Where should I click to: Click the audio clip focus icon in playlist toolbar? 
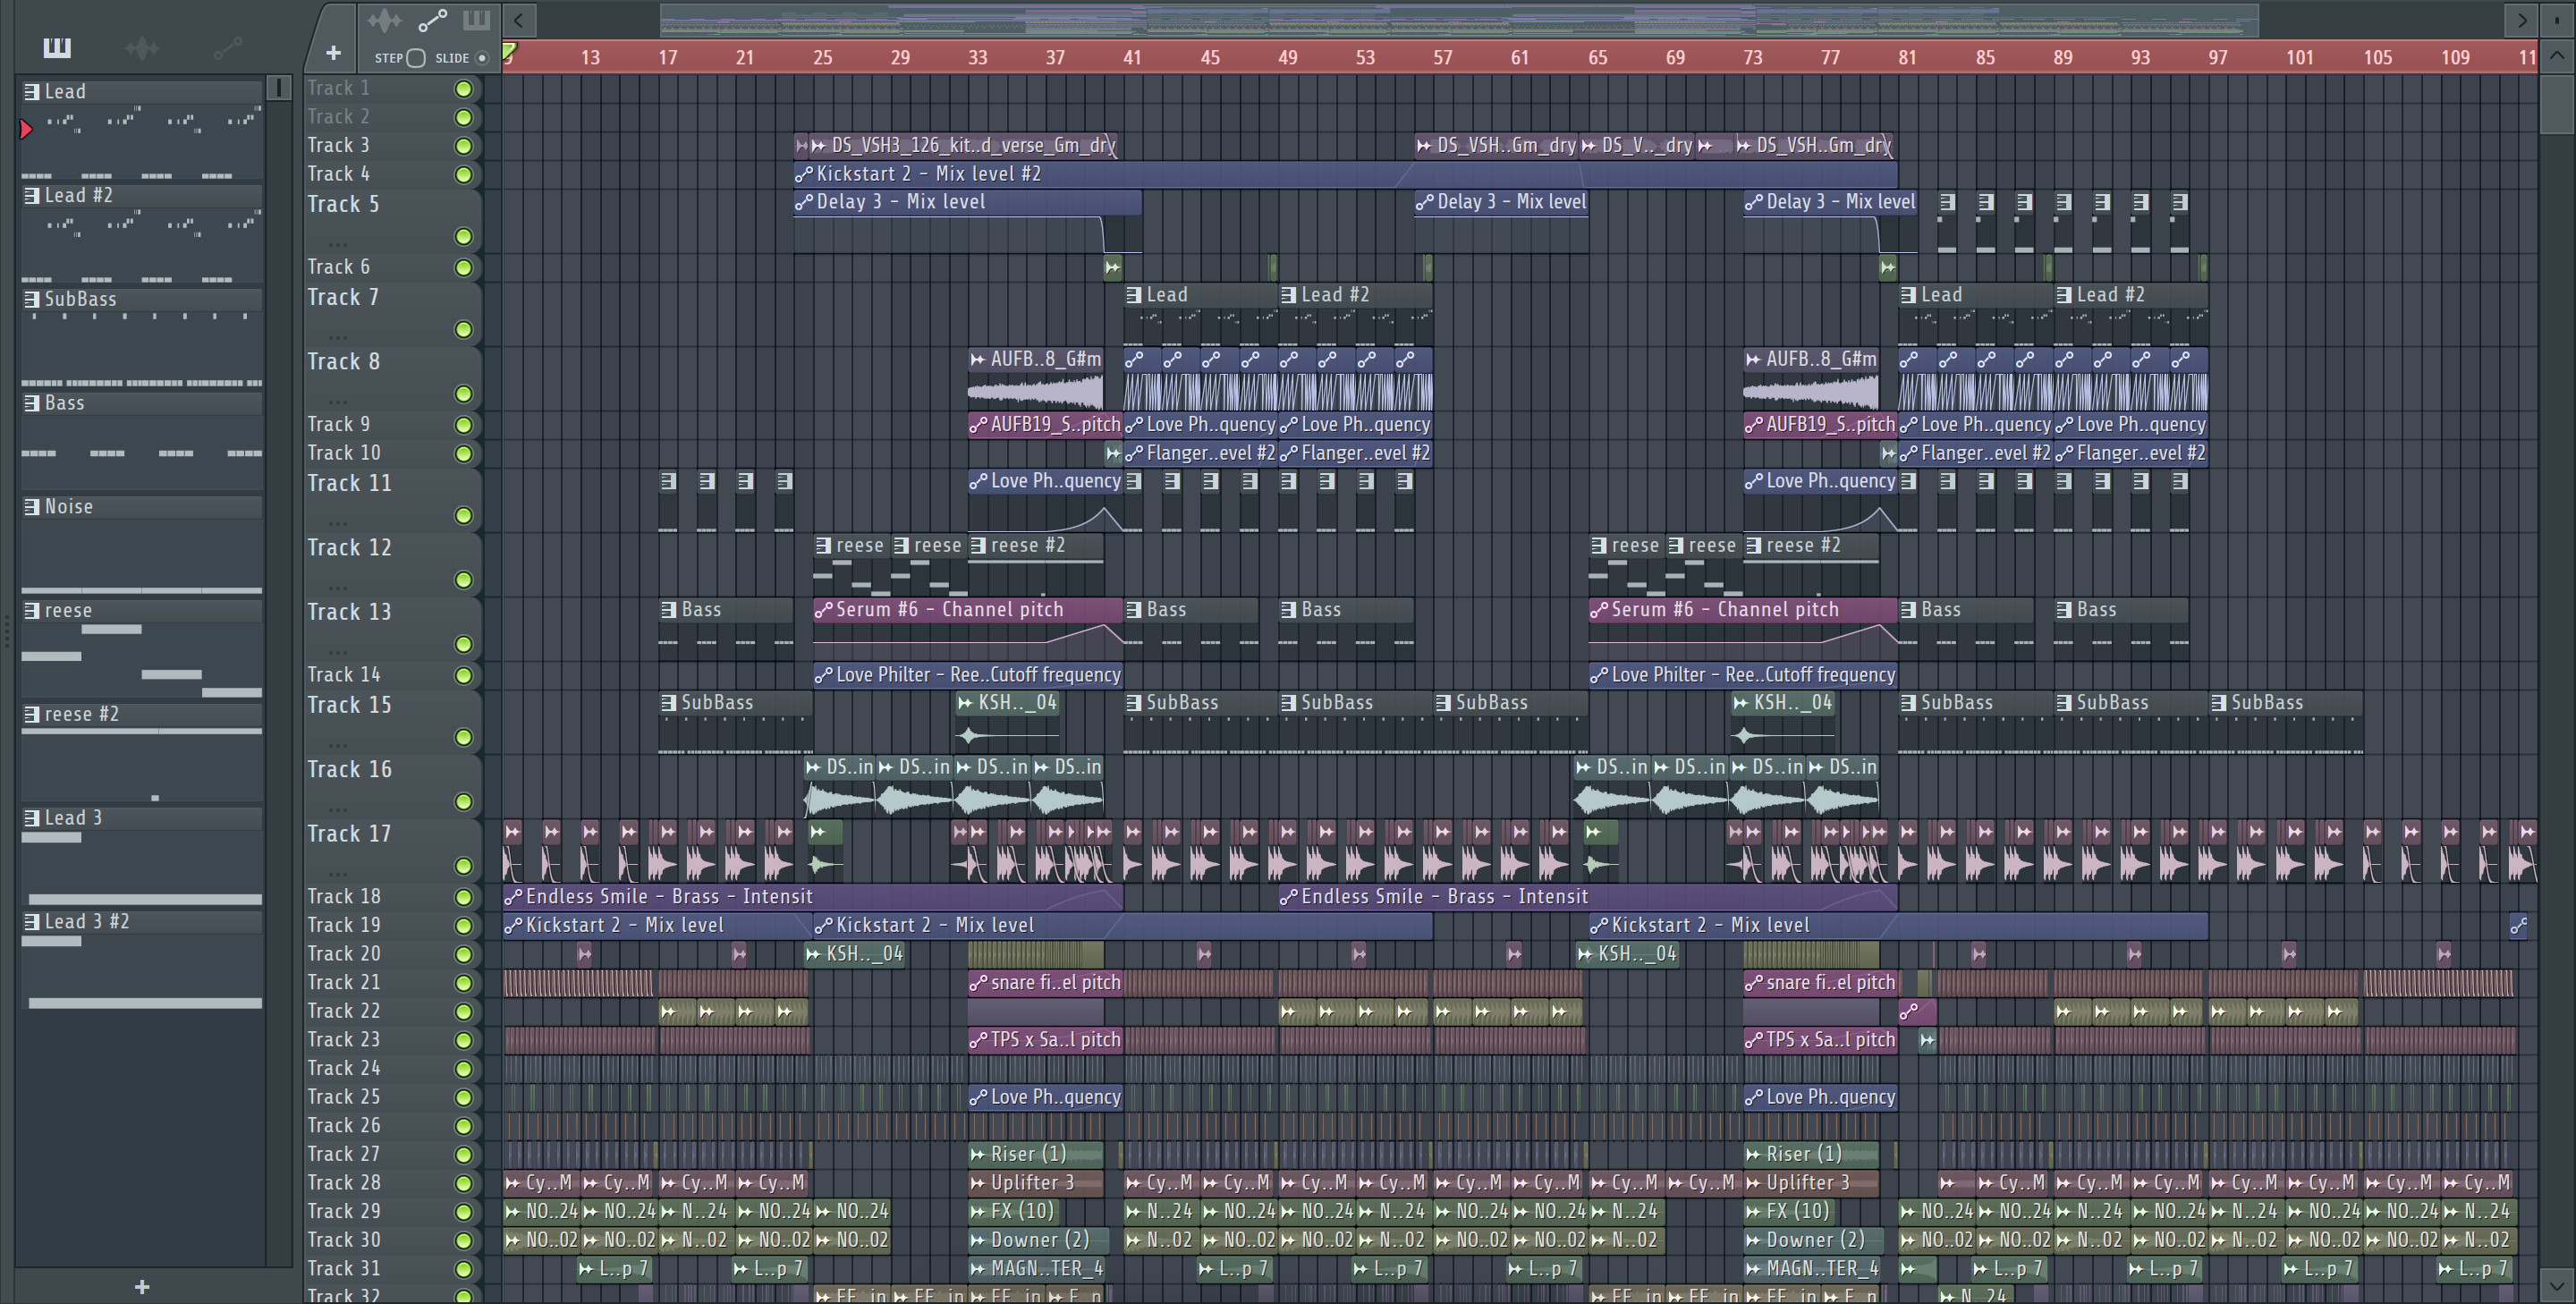(384, 21)
